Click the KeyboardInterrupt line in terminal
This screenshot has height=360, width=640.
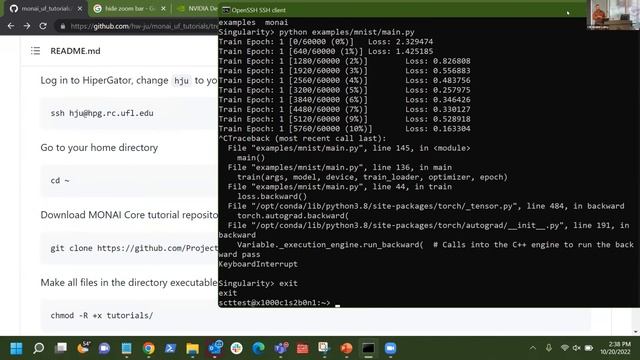[x=258, y=264]
